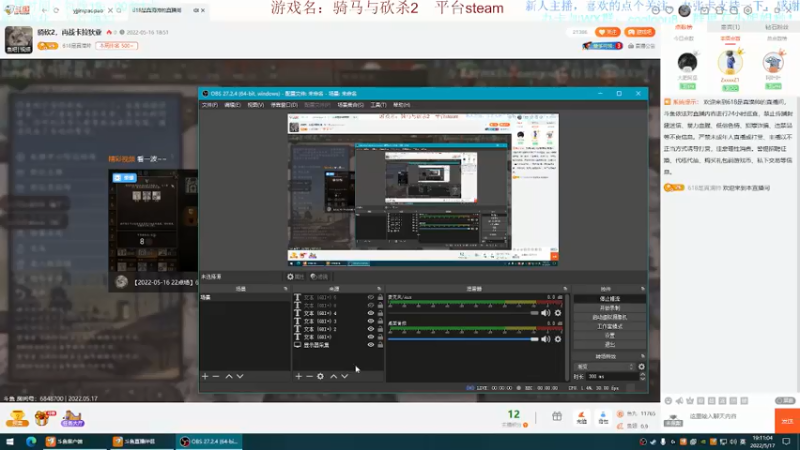Open source properties gear in sources toolbar
800x450 pixels.
320,377
